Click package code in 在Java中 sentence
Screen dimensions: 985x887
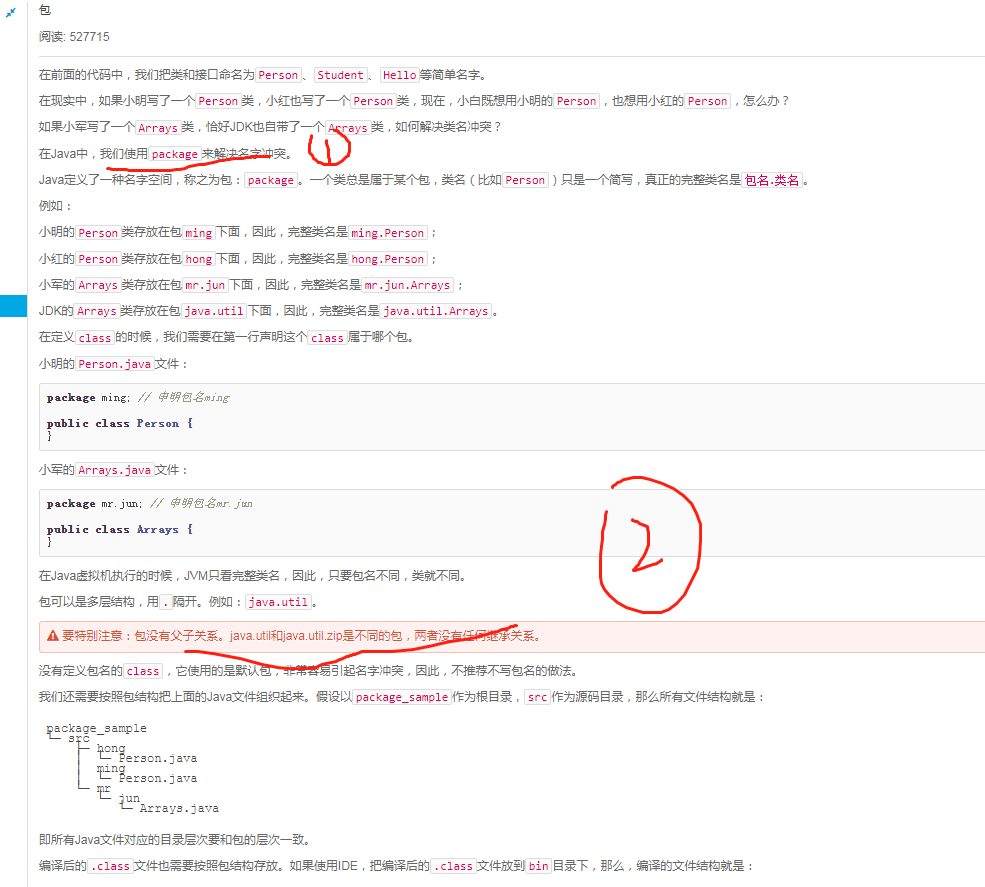(x=175, y=155)
